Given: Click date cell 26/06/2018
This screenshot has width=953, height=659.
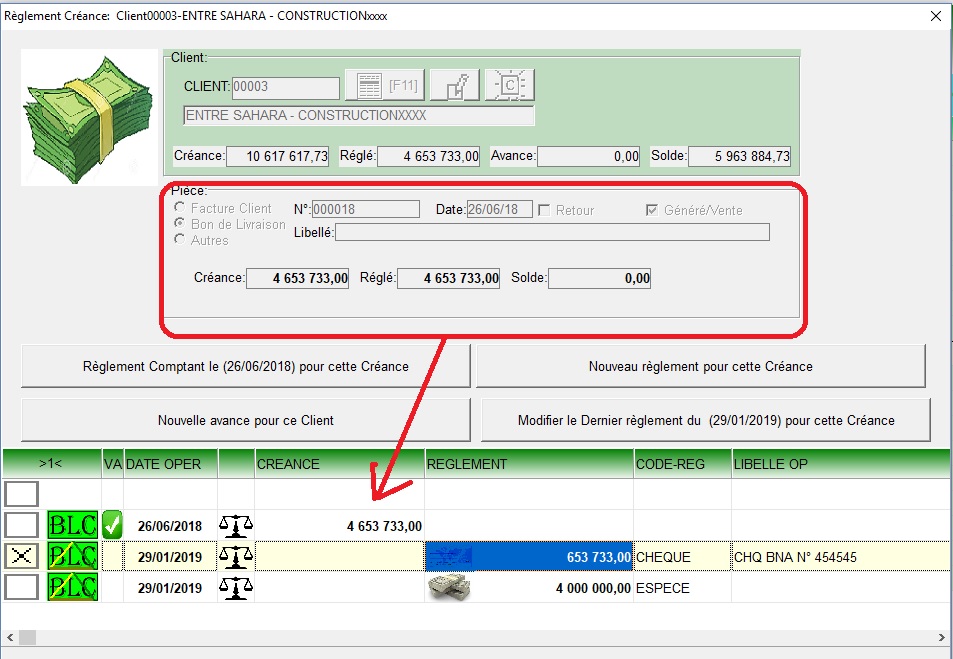Looking at the screenshot, I should (x=170, y=526).
